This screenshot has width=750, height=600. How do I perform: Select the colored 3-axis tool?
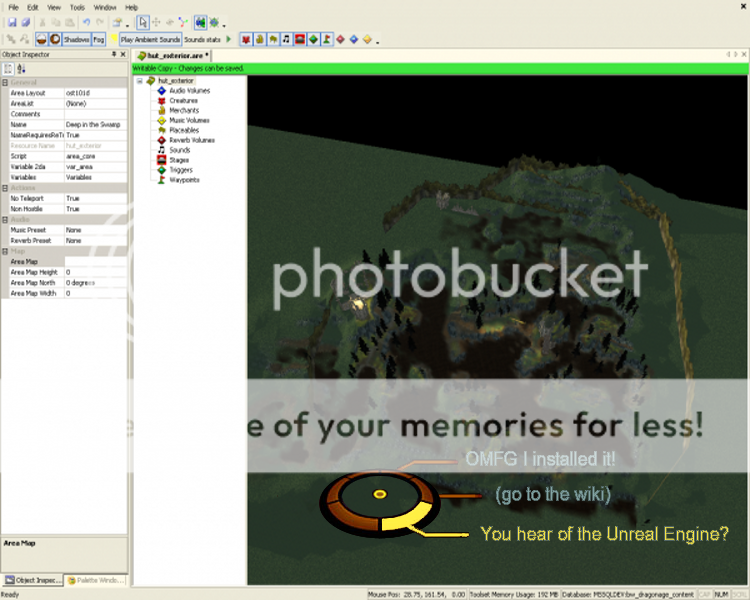[x=183, y=22]
